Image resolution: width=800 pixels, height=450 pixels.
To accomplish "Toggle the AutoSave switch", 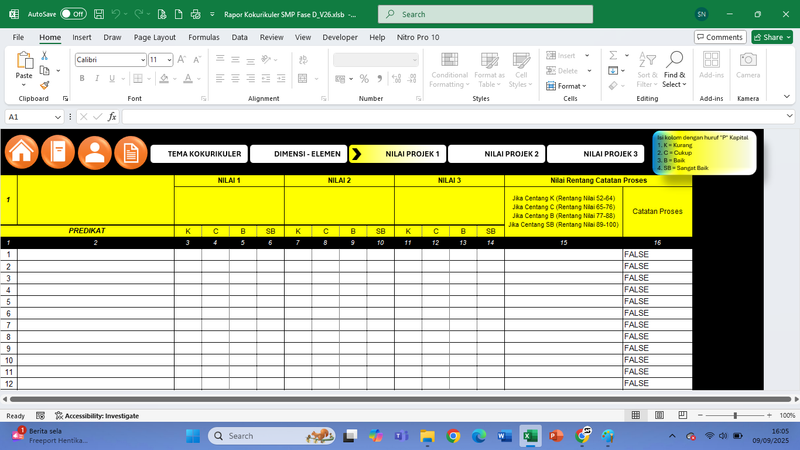I will [x=72, y=15].
